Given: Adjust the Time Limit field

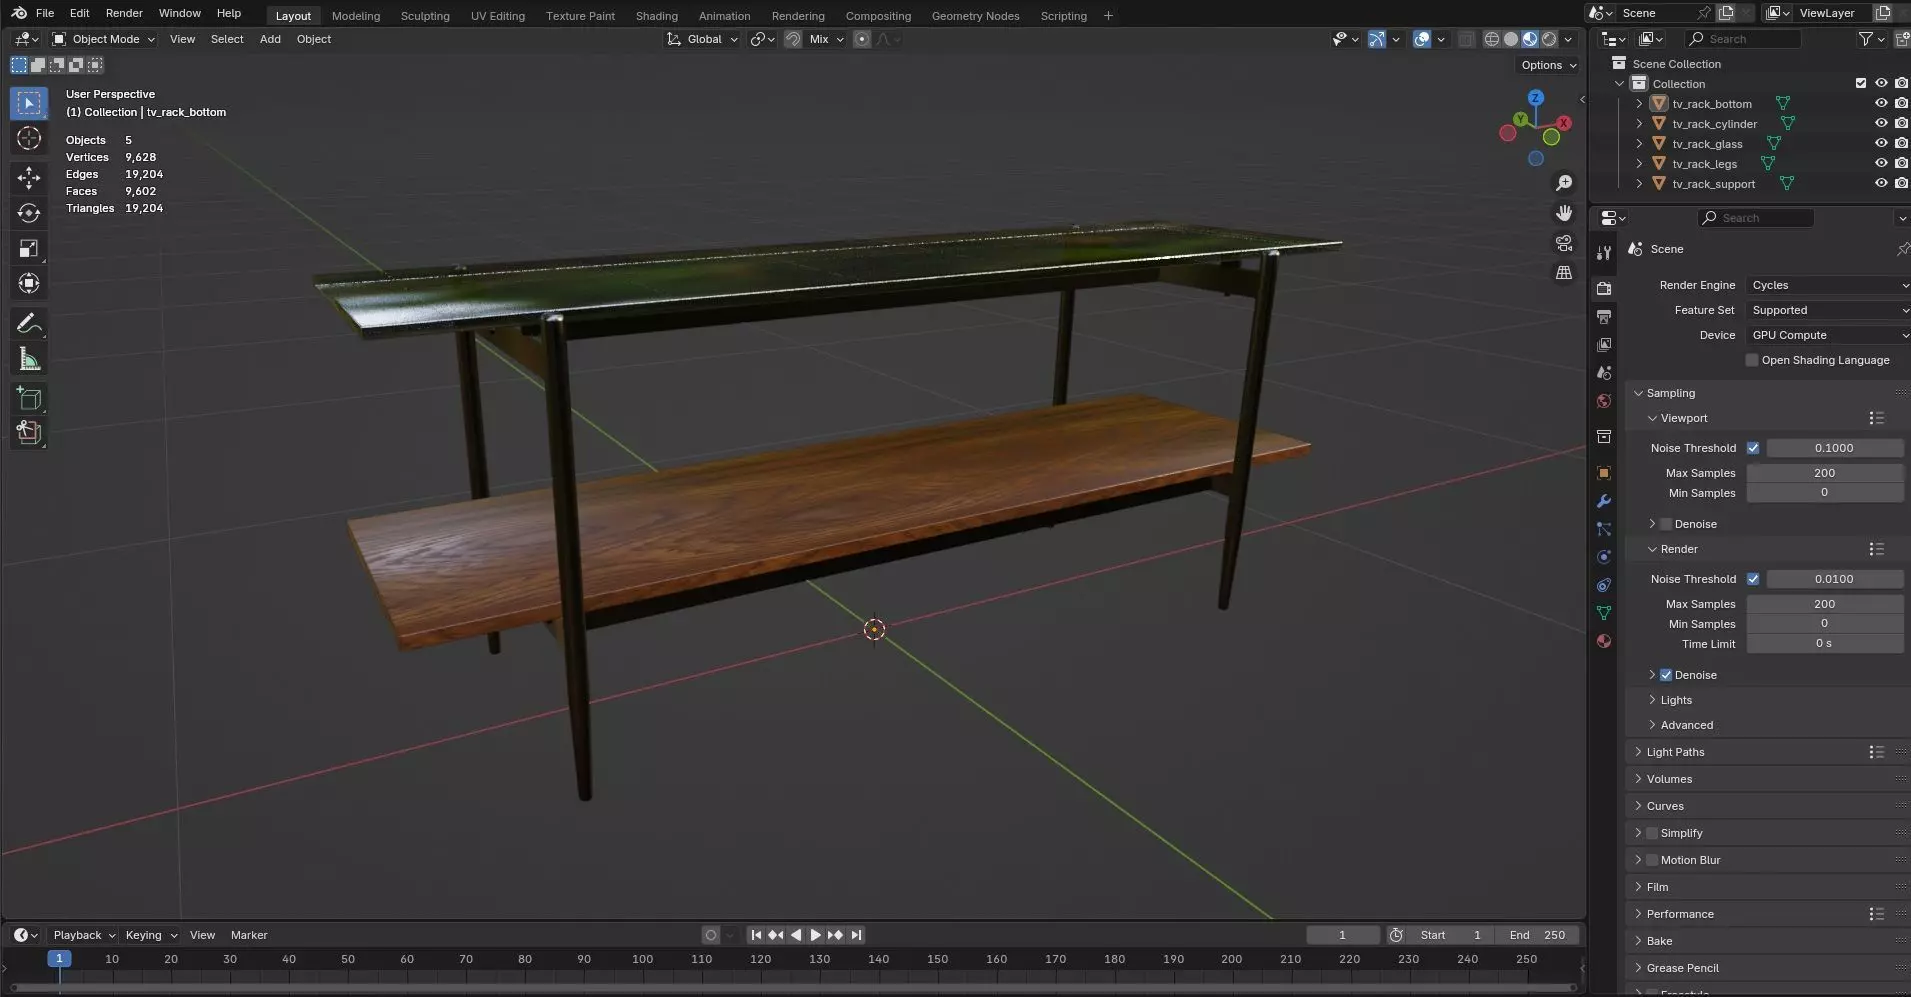Looking at the screenshot, I should pyautogui.click(x=1824, y=644).
